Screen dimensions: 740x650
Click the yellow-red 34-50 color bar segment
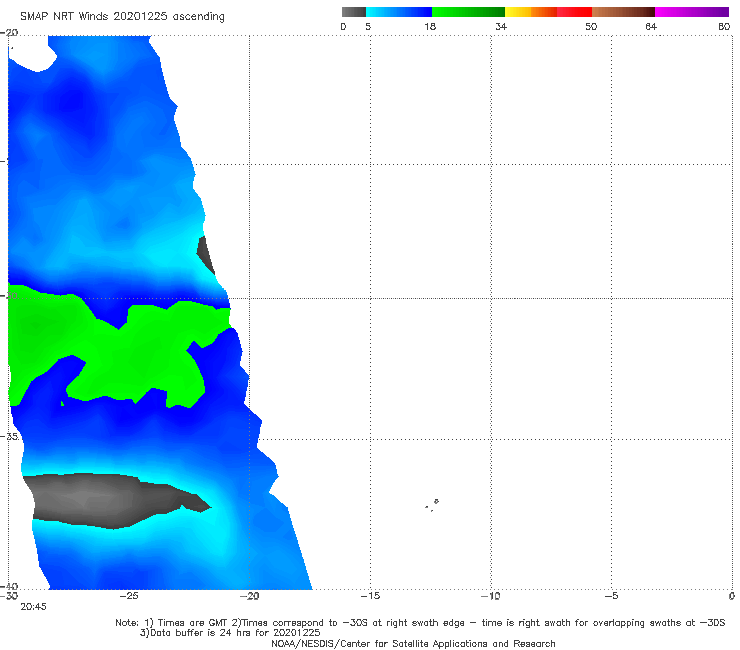point(548,12)
